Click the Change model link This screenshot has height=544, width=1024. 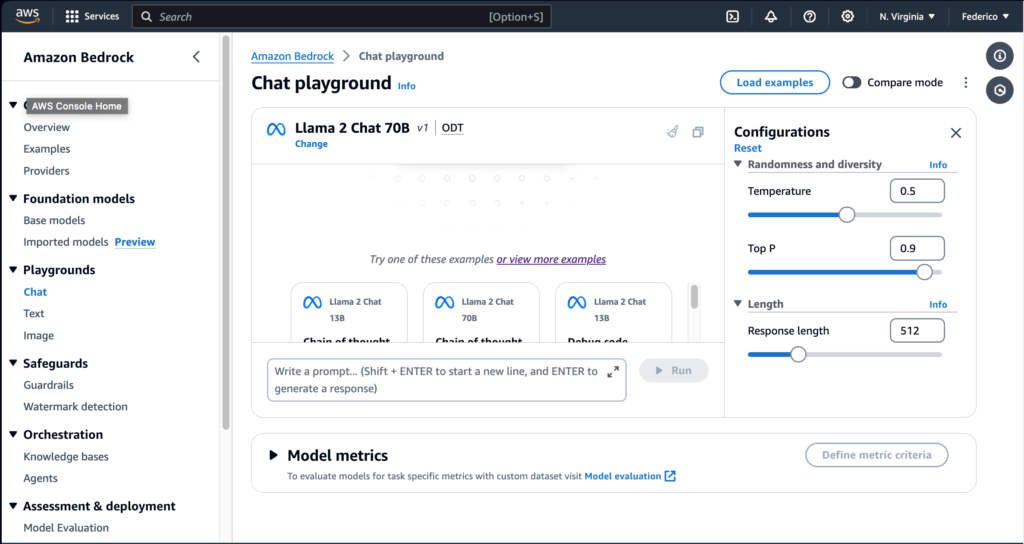coord(311,144)
